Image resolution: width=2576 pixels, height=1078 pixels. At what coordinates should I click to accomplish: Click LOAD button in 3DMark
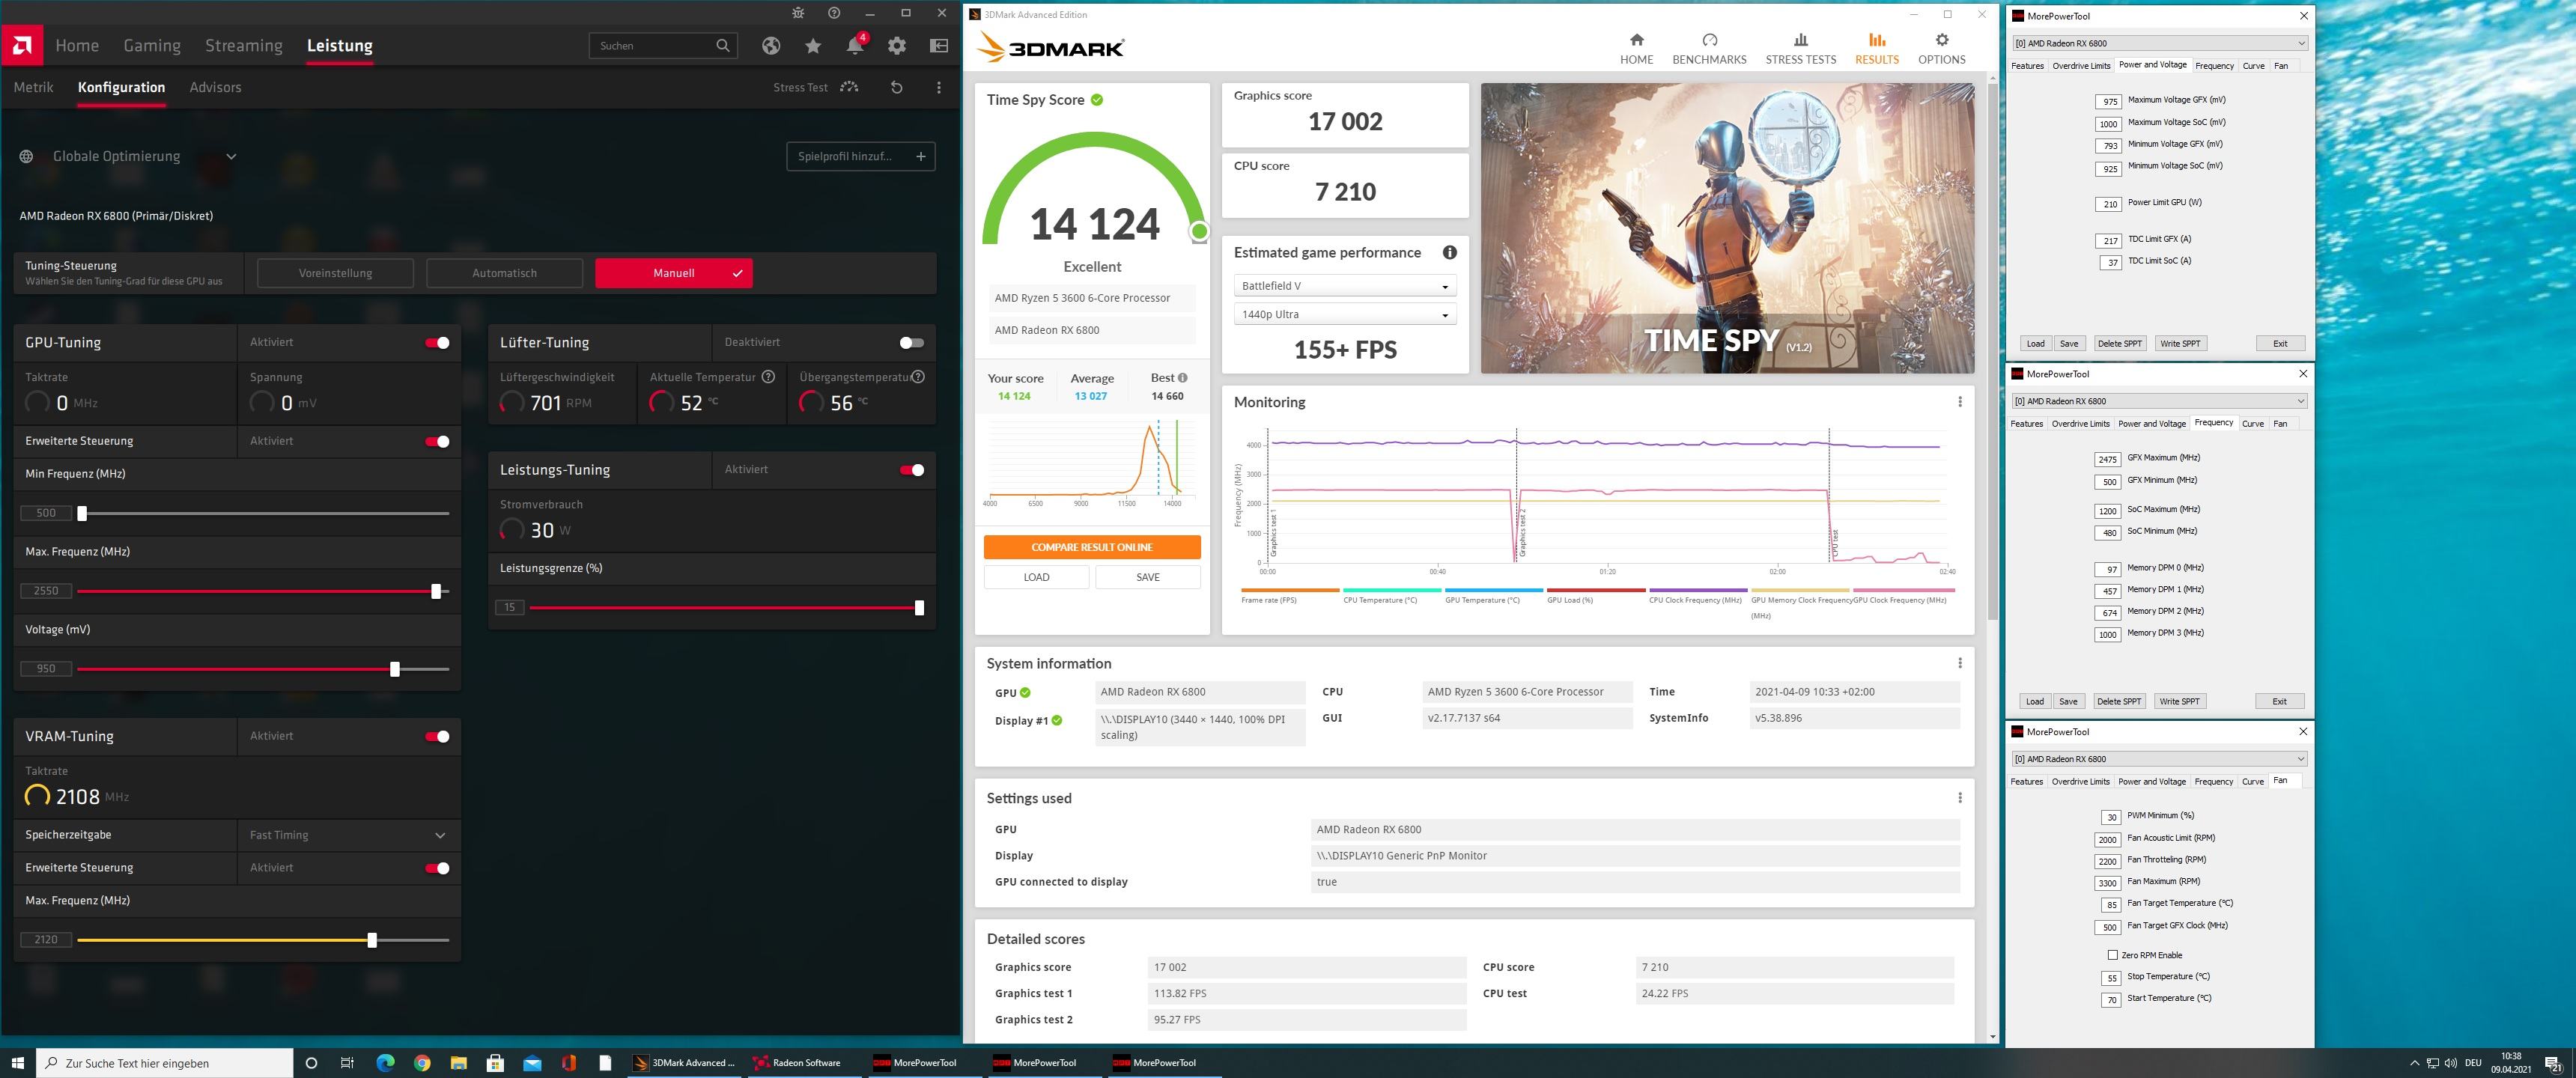tap(1036, 577)
